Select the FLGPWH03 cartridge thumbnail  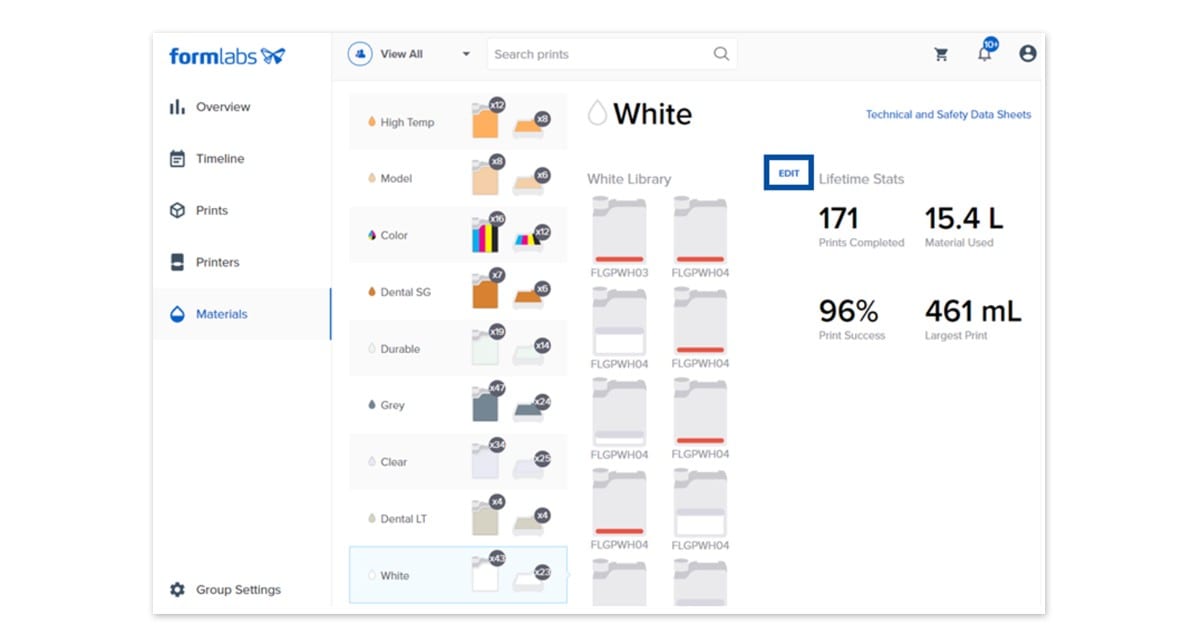click(619, 231)
